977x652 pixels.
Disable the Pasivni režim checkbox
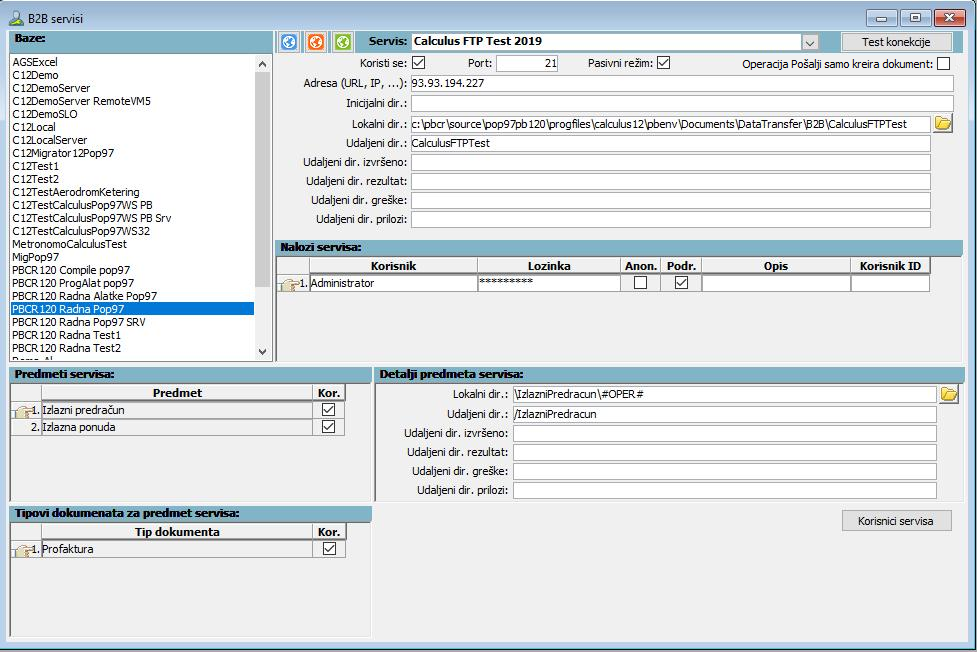[x=663, y=64]
